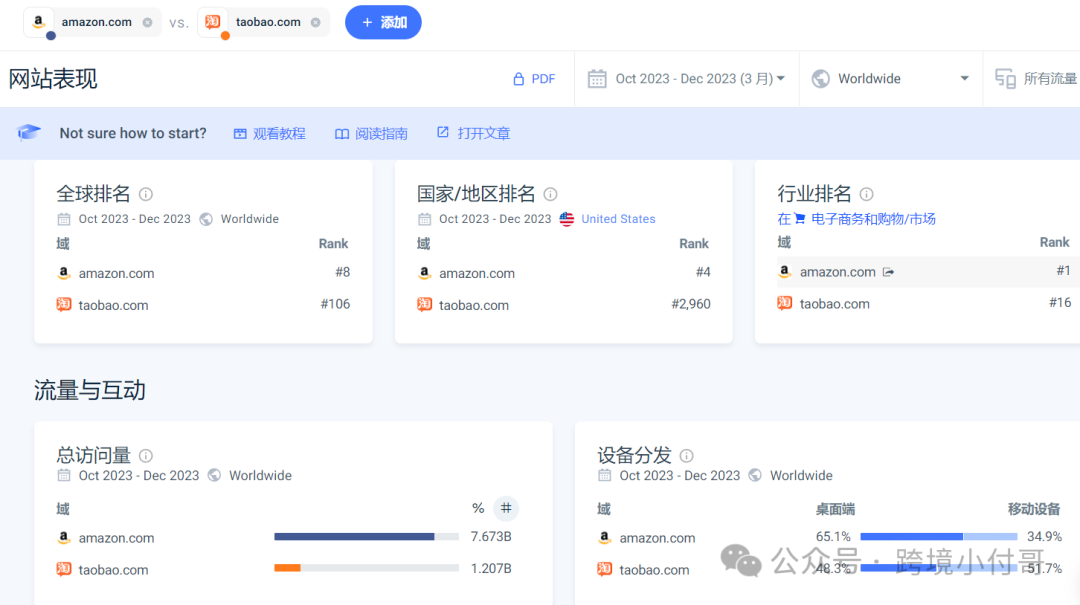Remove taobao.com from the comparison
Image resolution: width=1080 pixels, height=605 pixels.
pyautogui.click(x=315, y=22)
